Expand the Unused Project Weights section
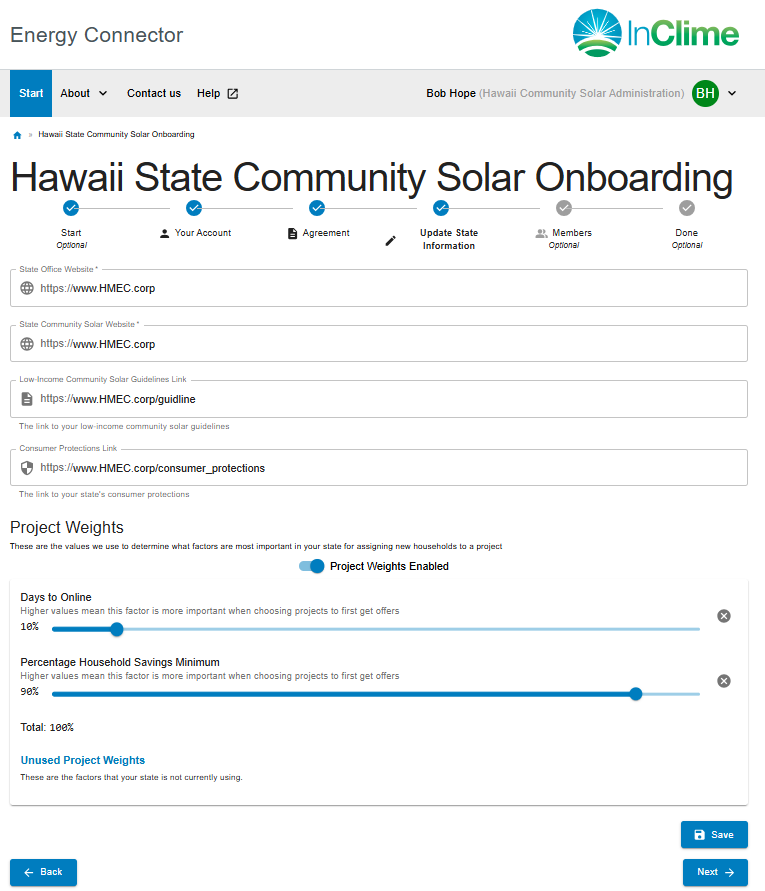The height and width of the screenshot is (891, 765). 82,760
